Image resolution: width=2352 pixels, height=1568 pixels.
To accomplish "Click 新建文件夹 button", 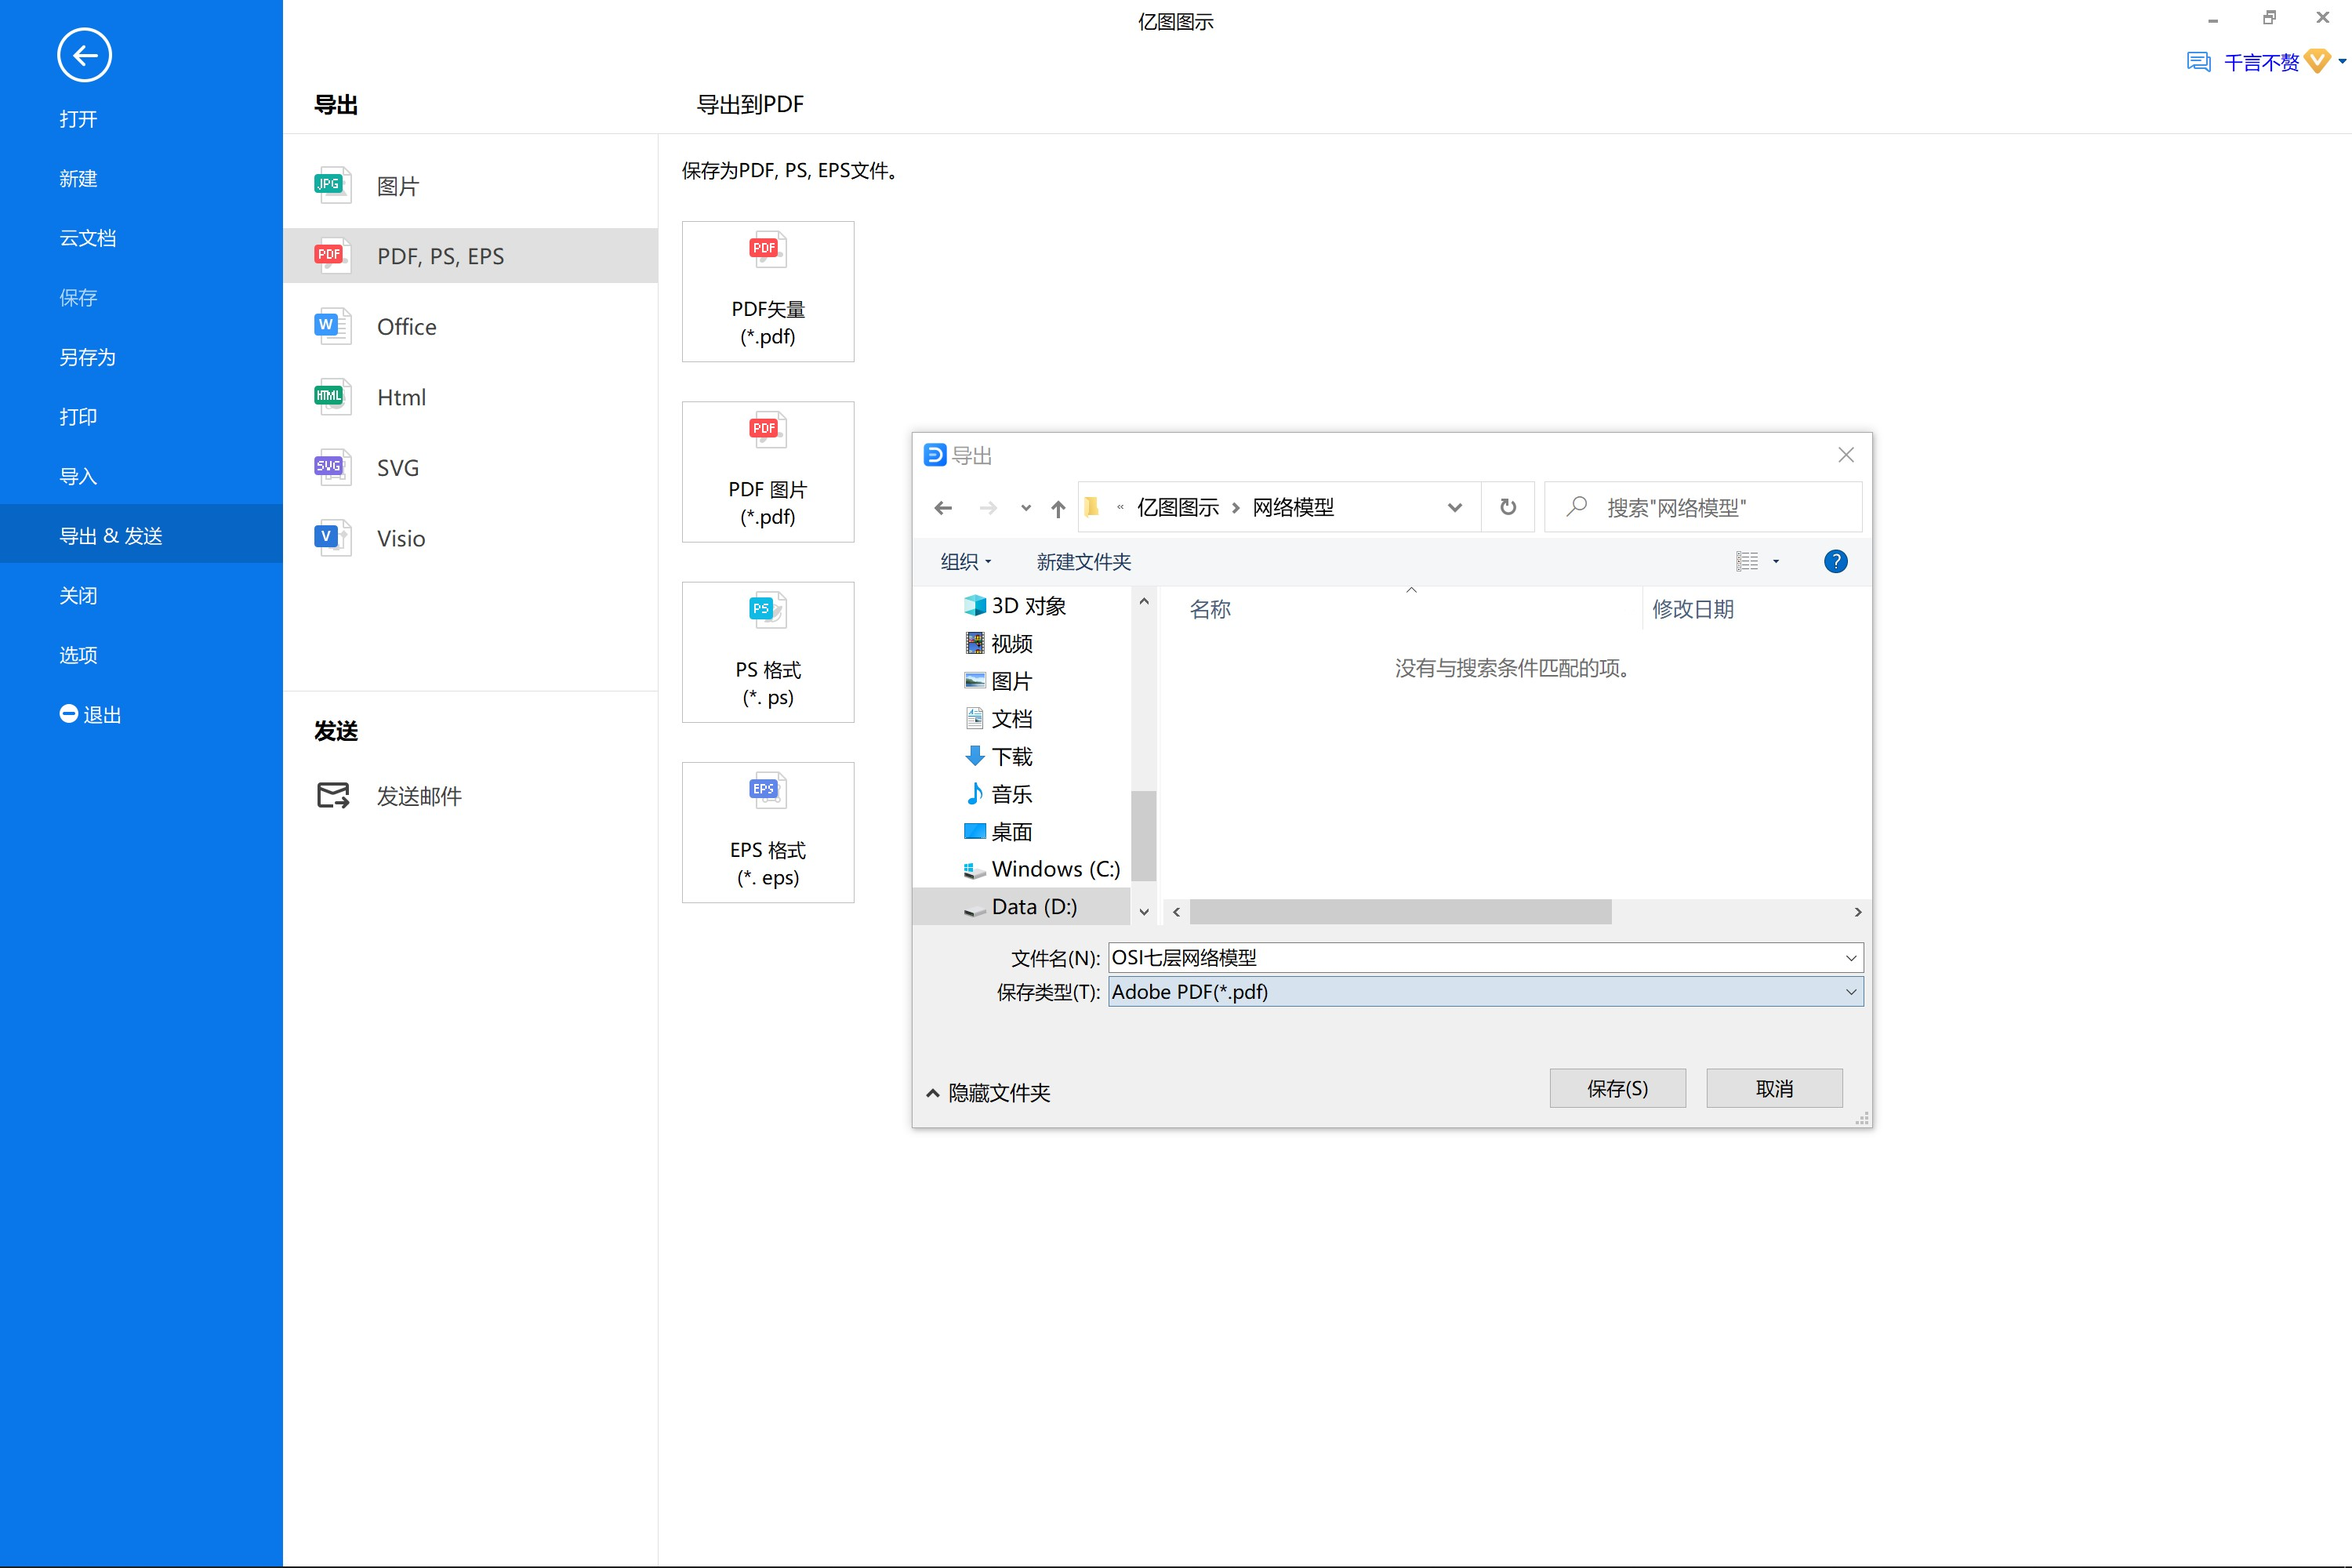I will click(x=1084, y=562).
